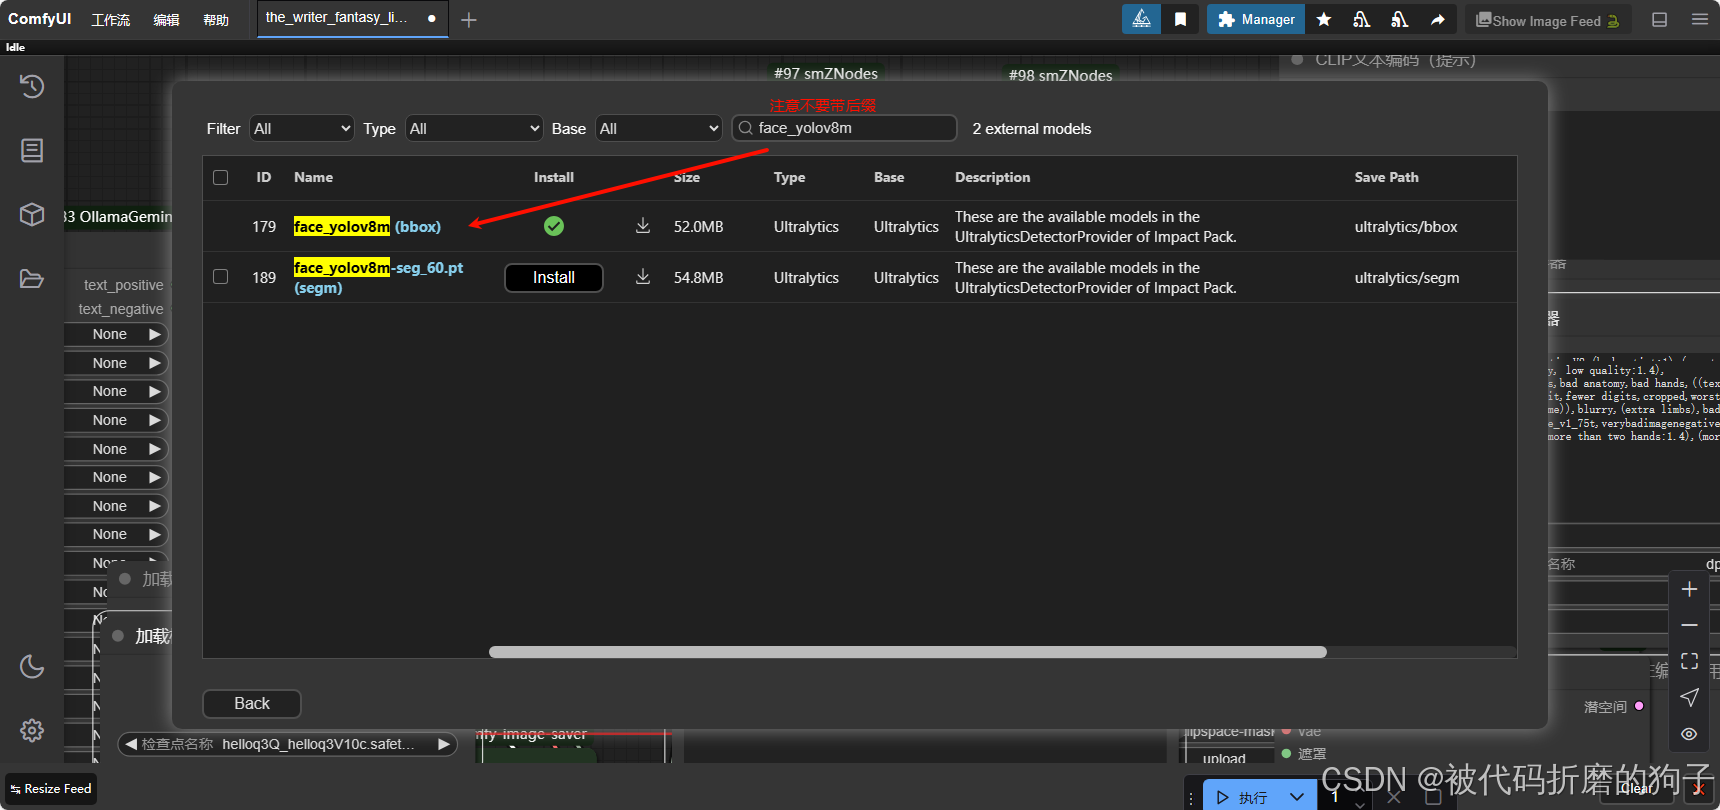The height and width of the screenshot is (810, 1720).
Task: Click the Back button
Action: (x=252, y=703)
